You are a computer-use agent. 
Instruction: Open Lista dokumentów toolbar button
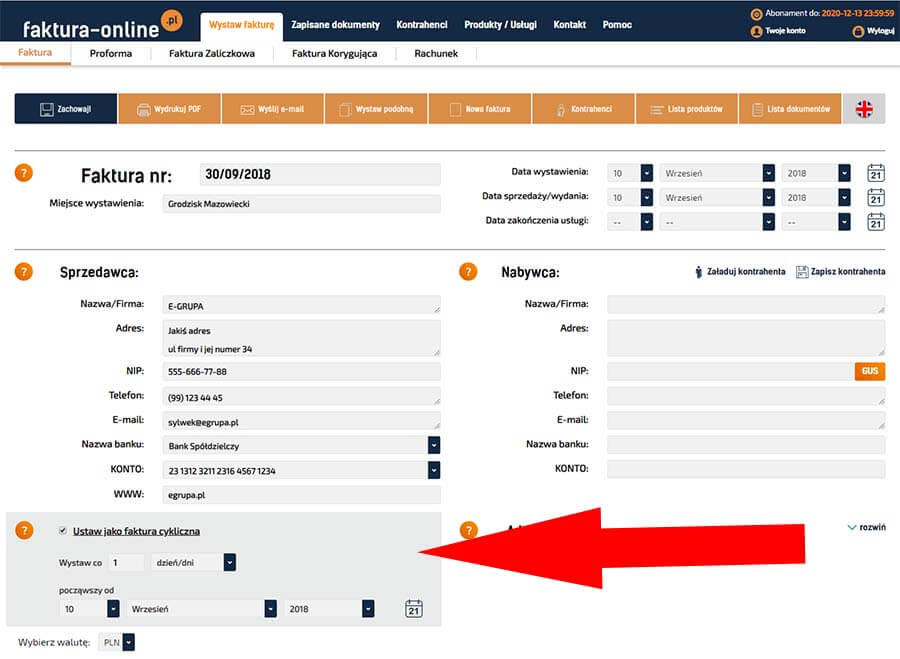(x=790, y=108)
